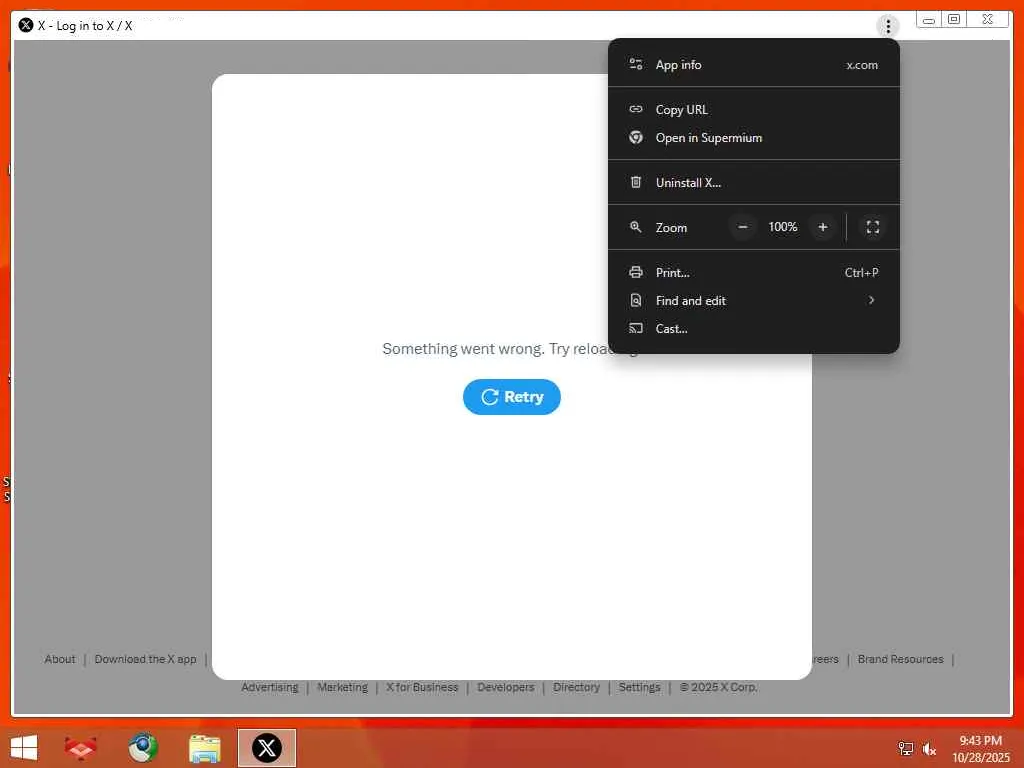Open the X for Business link

tap(422, 688)
